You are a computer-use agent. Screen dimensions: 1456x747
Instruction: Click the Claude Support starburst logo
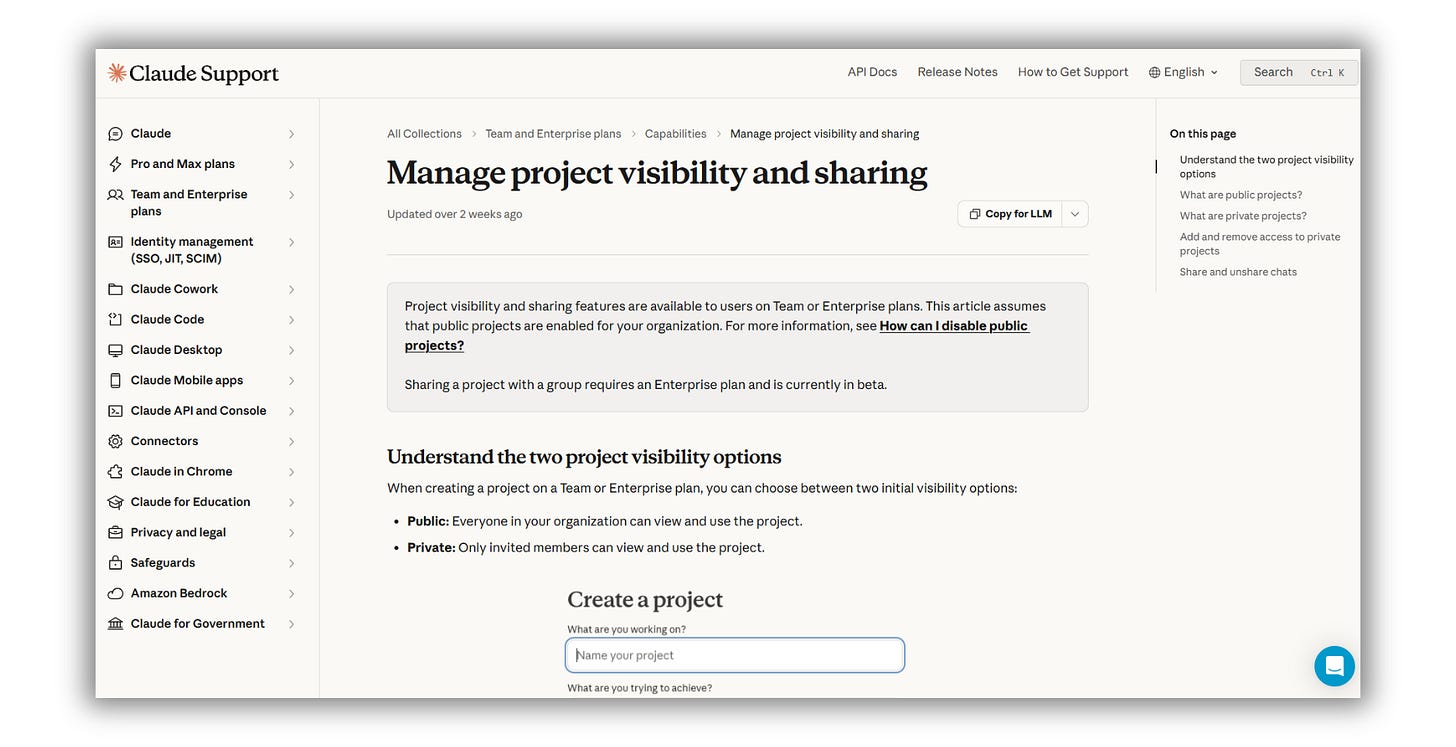click(x=117, y=73)
